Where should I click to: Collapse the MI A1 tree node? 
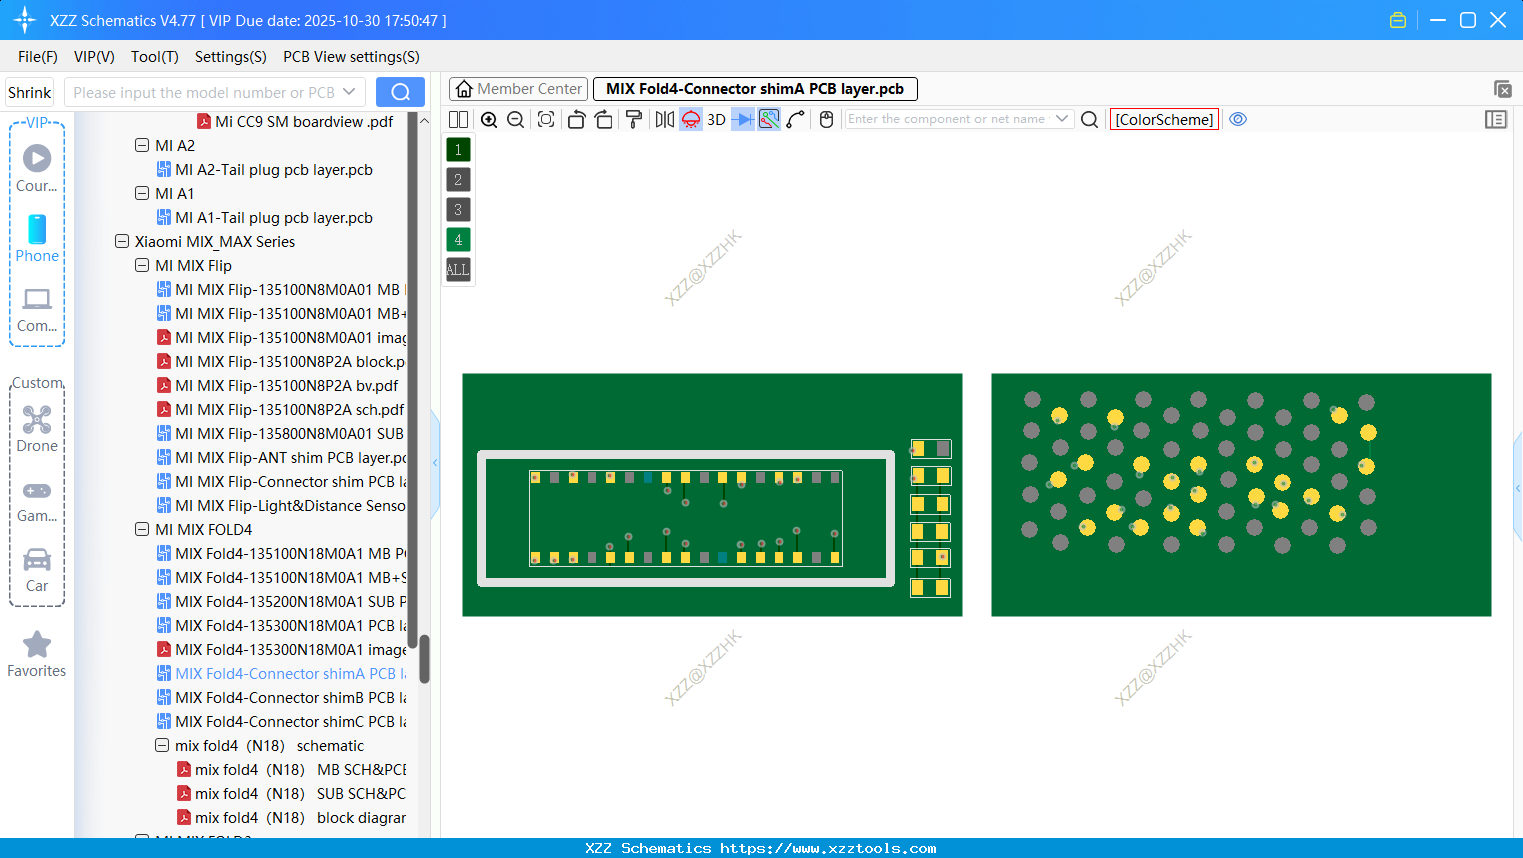point(142,193)
